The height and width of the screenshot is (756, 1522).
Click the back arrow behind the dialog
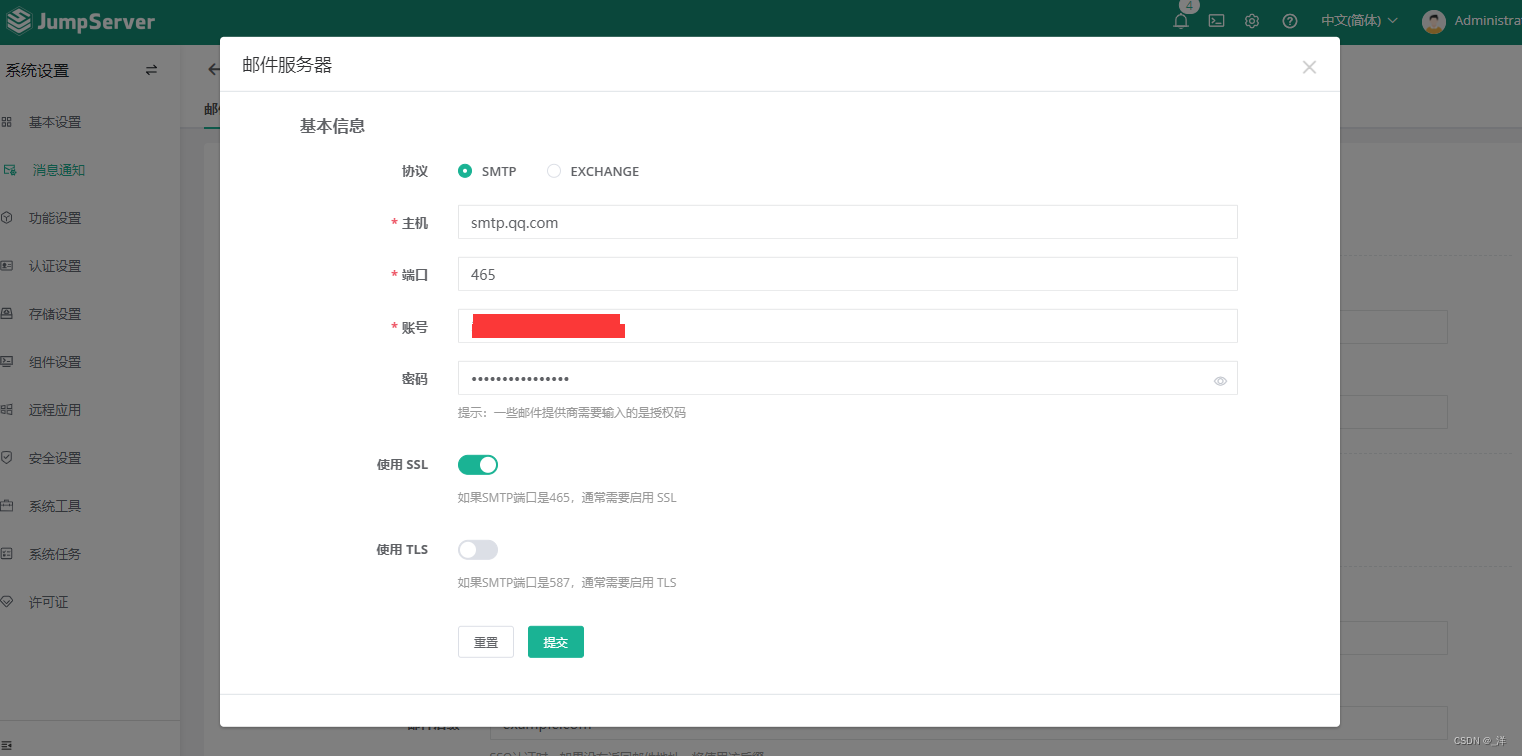212,70
